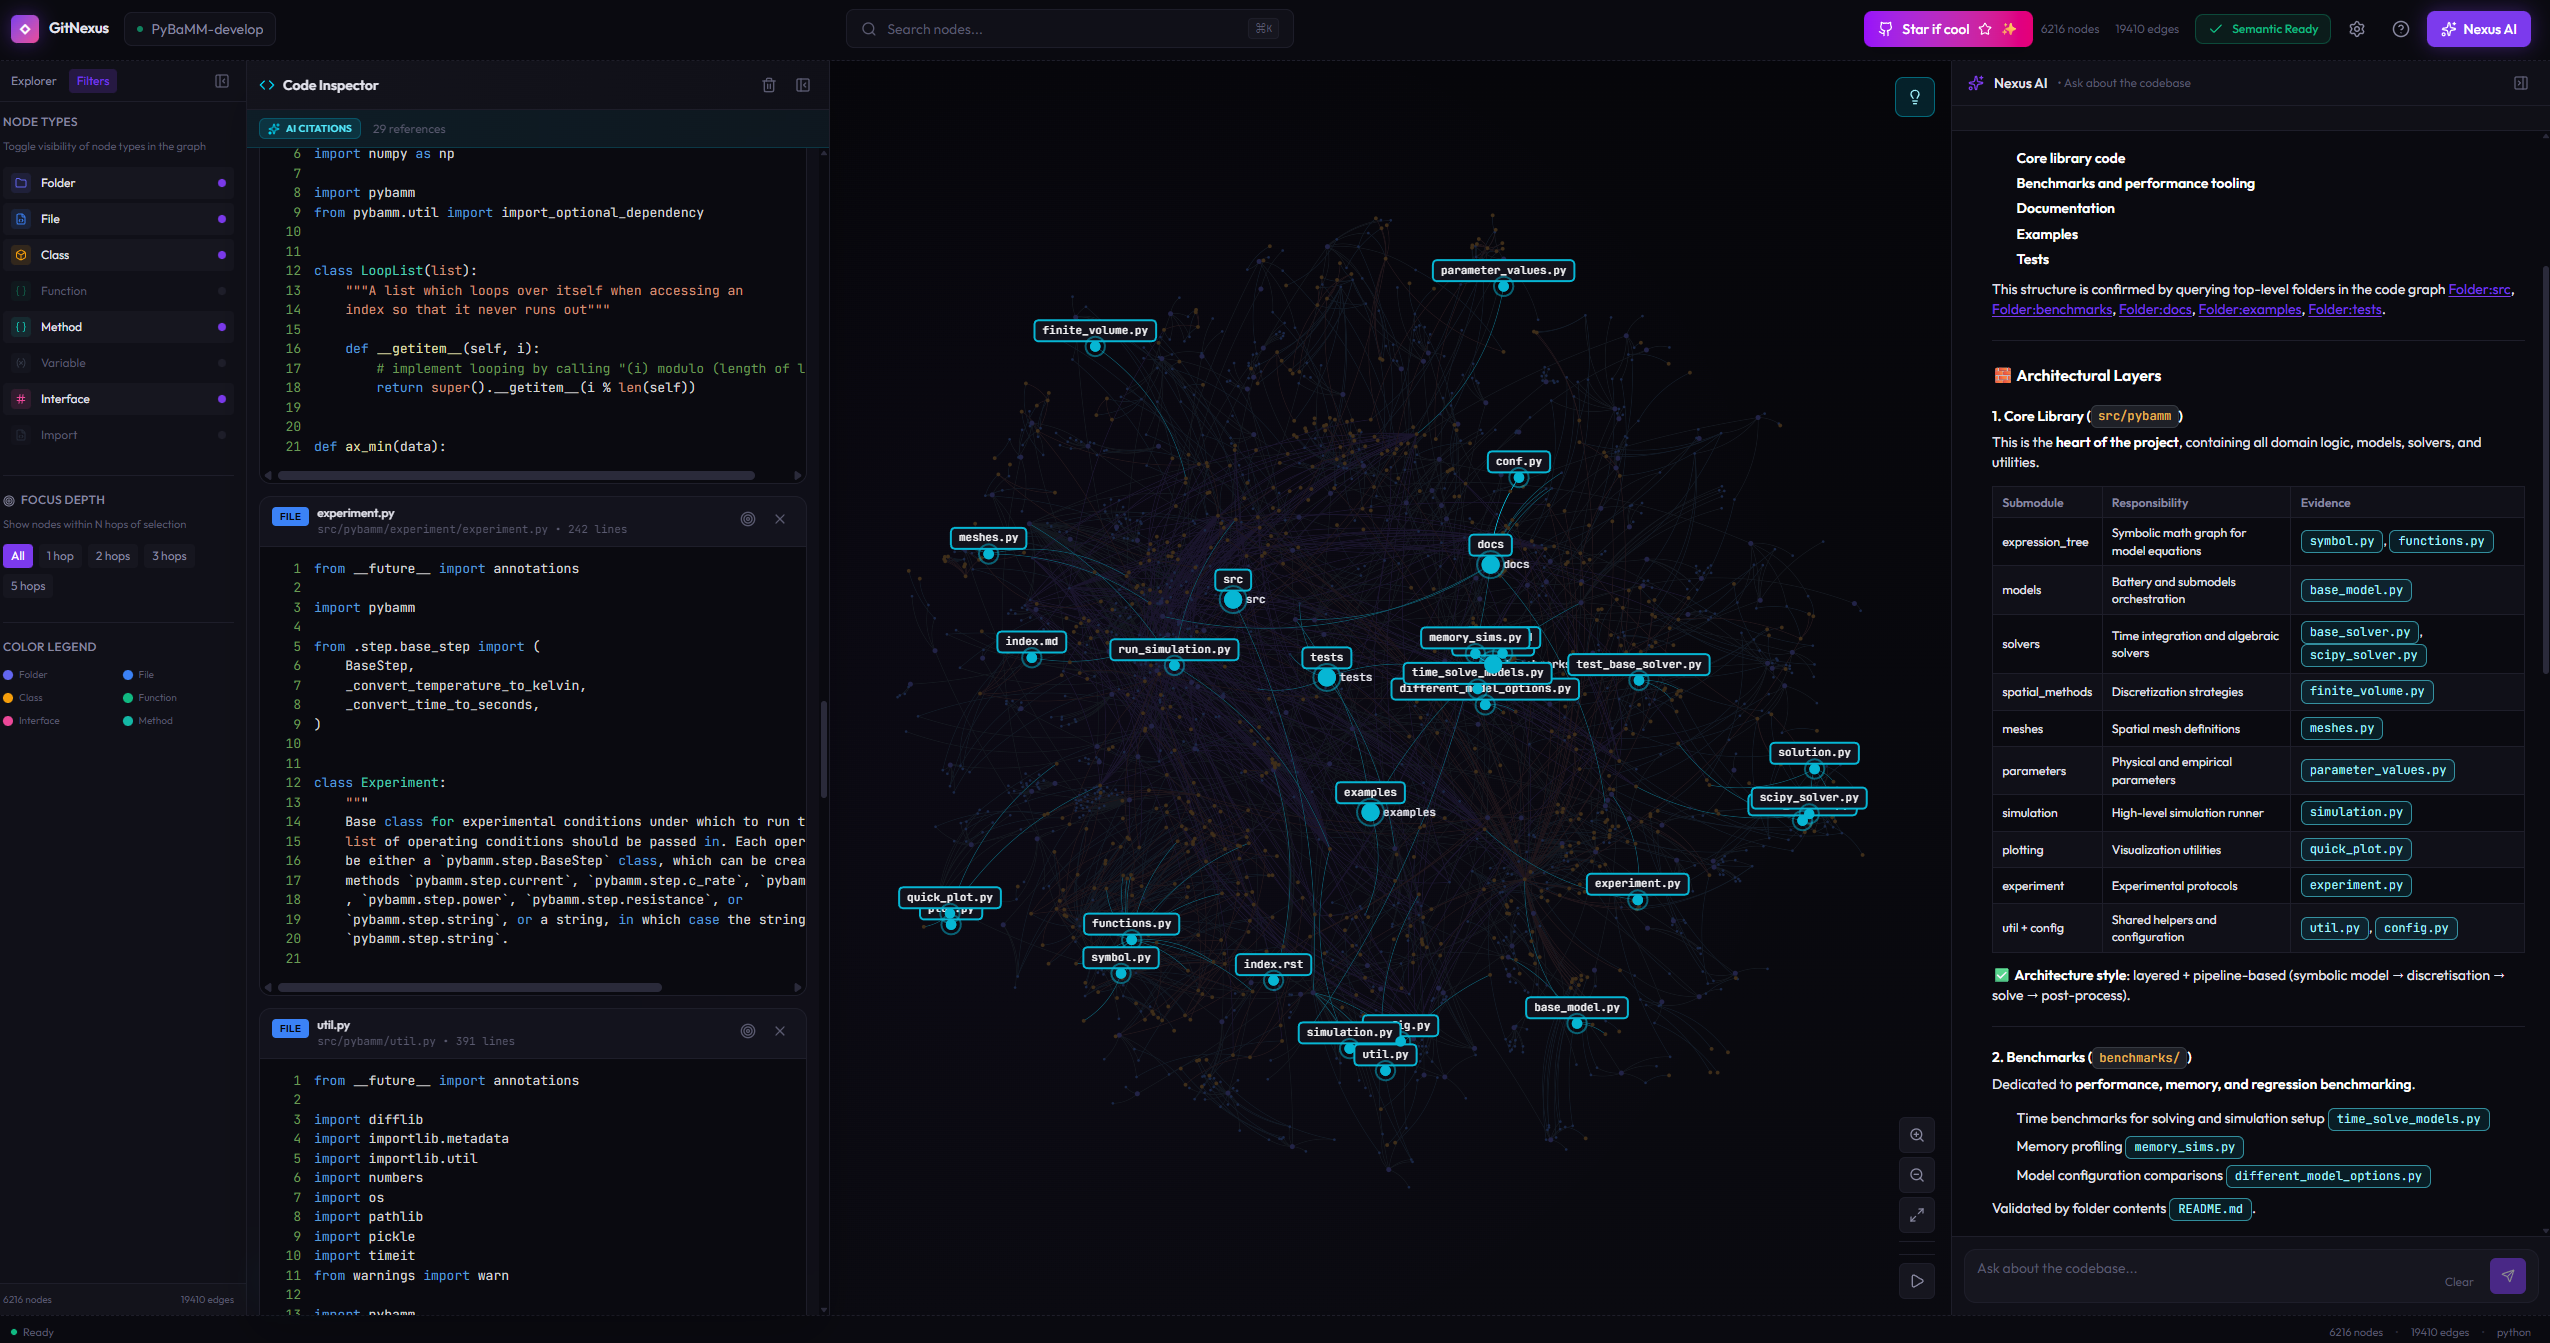
Task: Click the Star if cool button
Action: pos(1946,29)
